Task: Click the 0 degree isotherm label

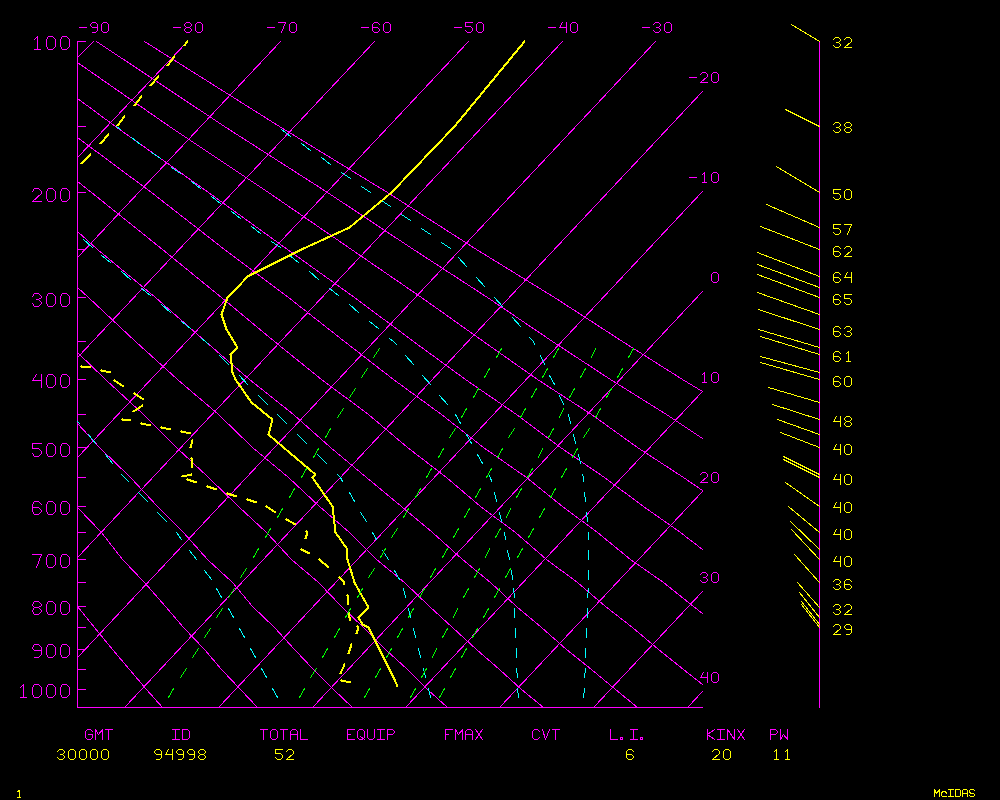Action: pyautogui.click(x=714, y=278)
